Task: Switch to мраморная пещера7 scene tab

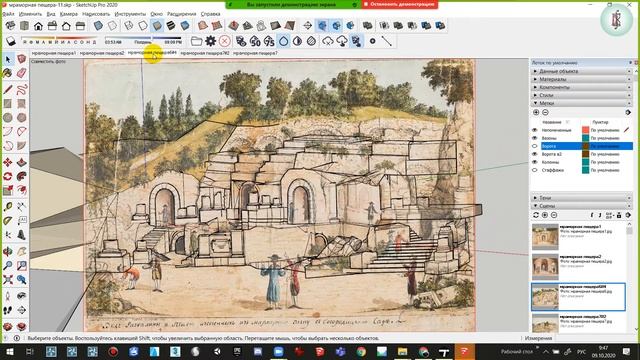Action: [256, 53]
